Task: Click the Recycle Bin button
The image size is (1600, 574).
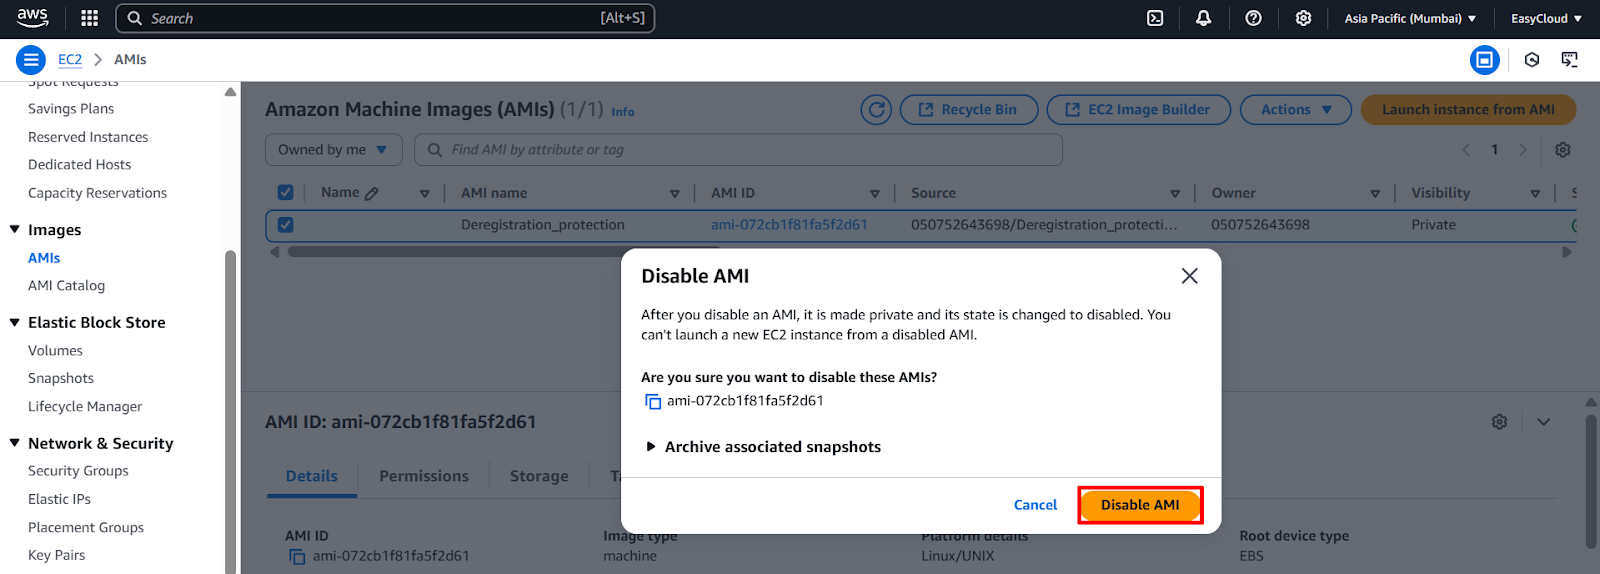Action: [969, 110]
